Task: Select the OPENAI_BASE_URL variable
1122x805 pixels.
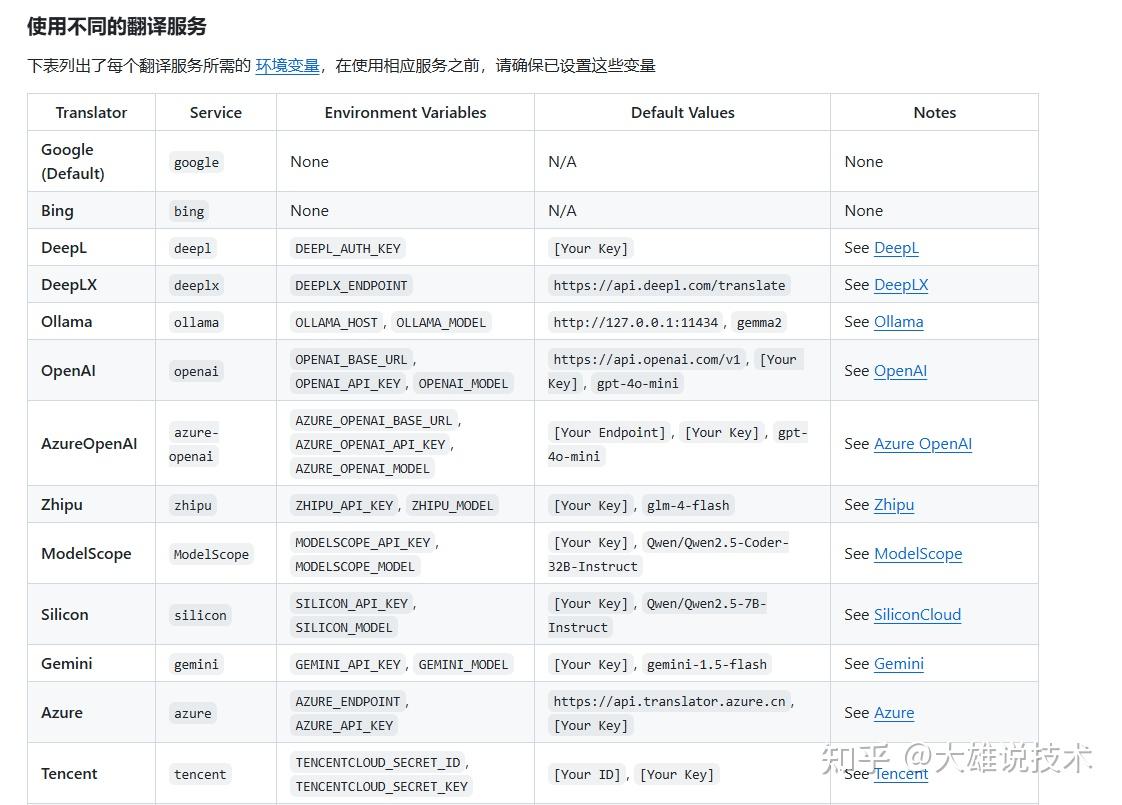Action: 351,360
